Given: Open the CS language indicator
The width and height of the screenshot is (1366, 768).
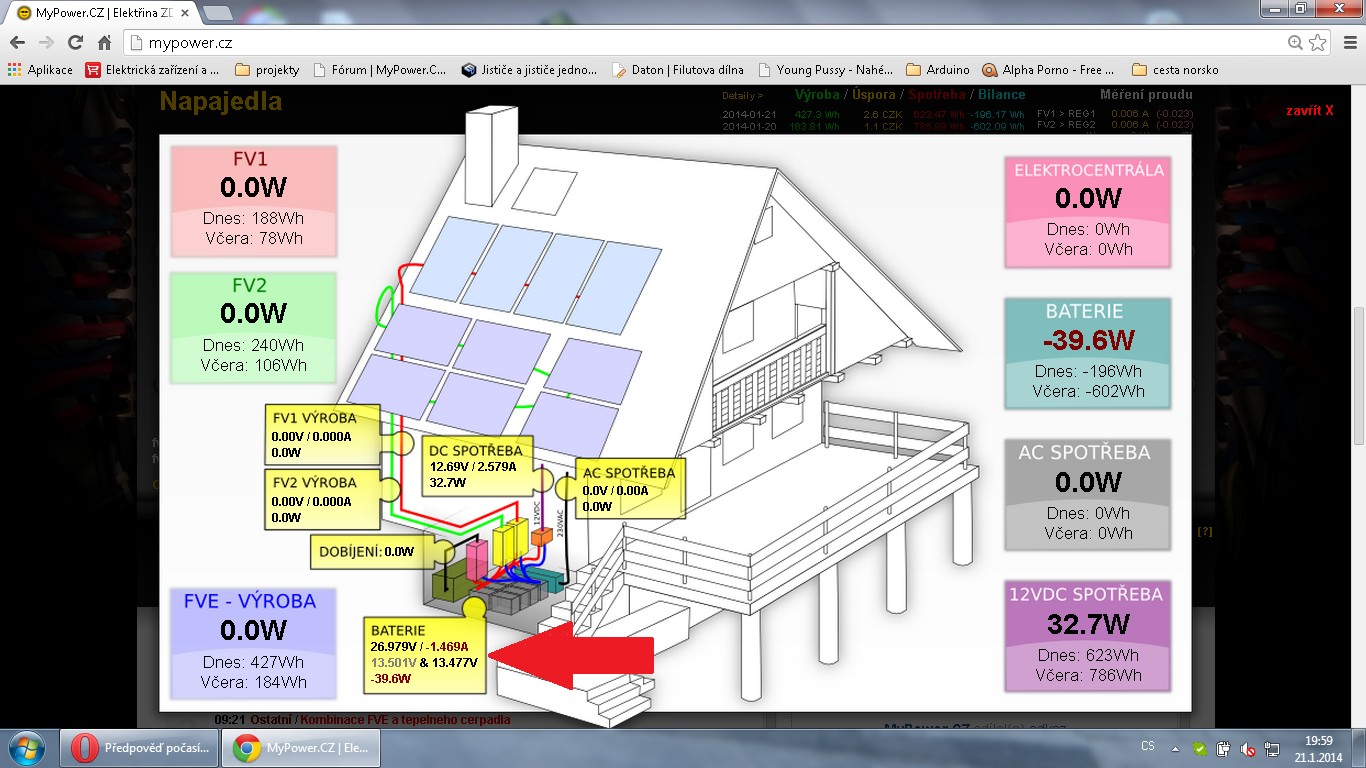Looking at the screenshot, I should (1148, 747).
